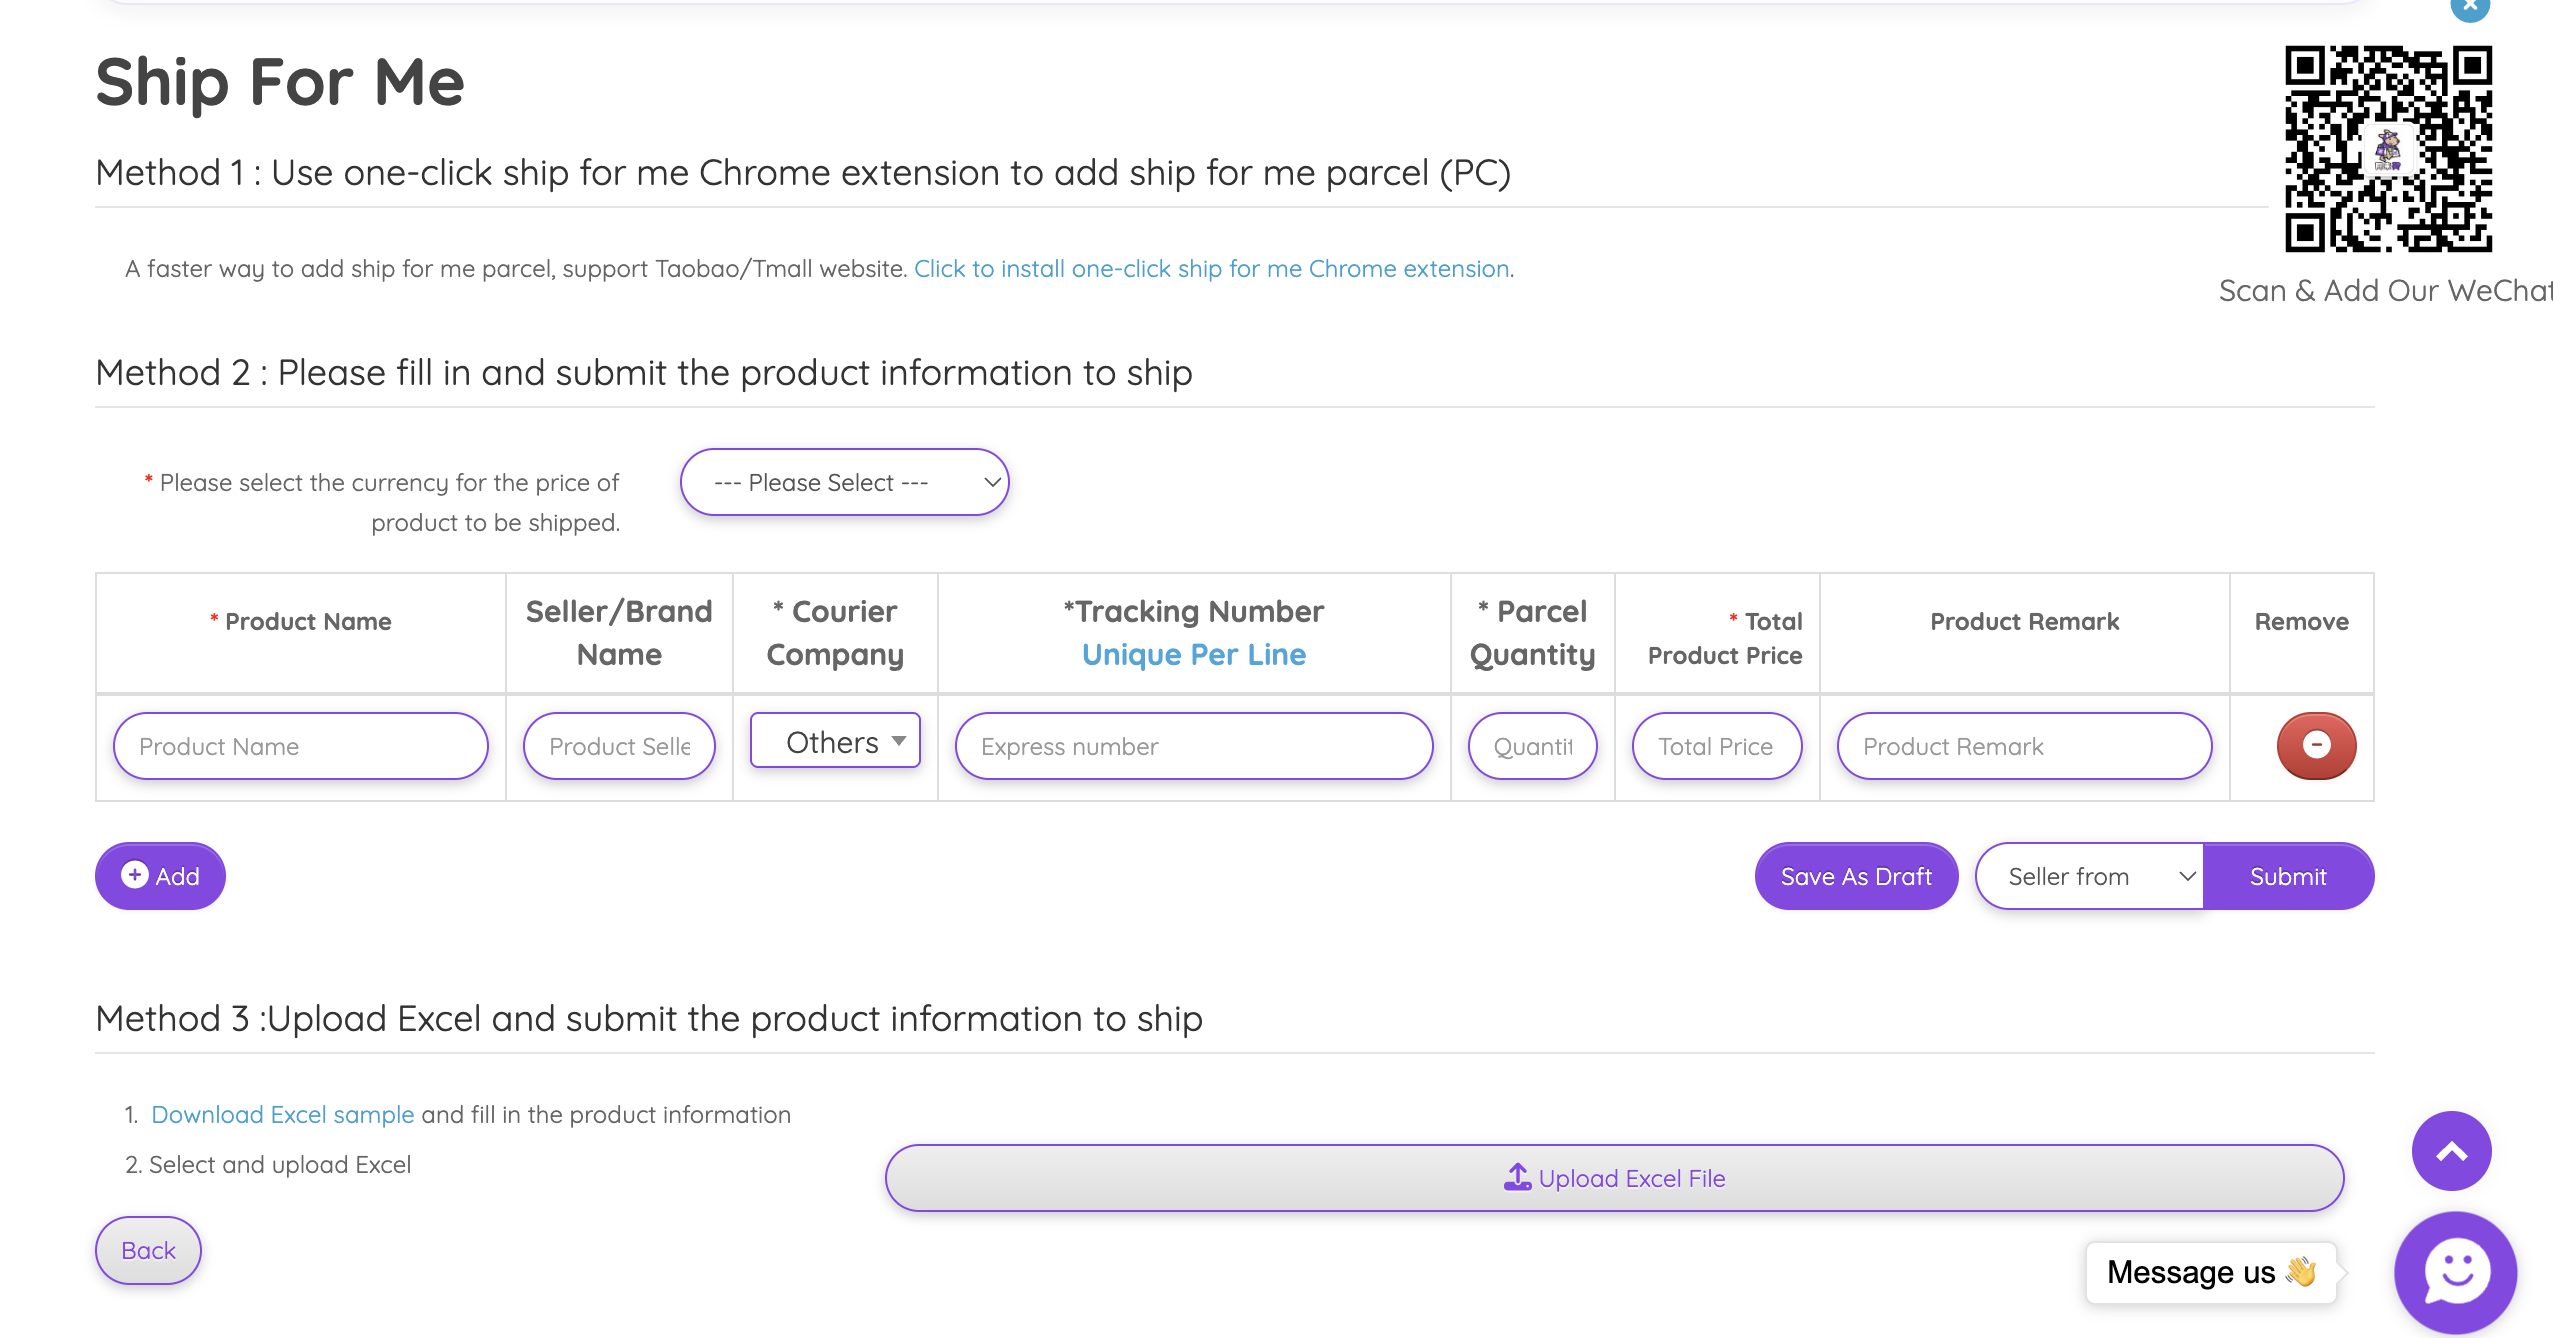Open Chrome extension install link
This screenshot has height=1338, width=2553.
pos(1211,269)
